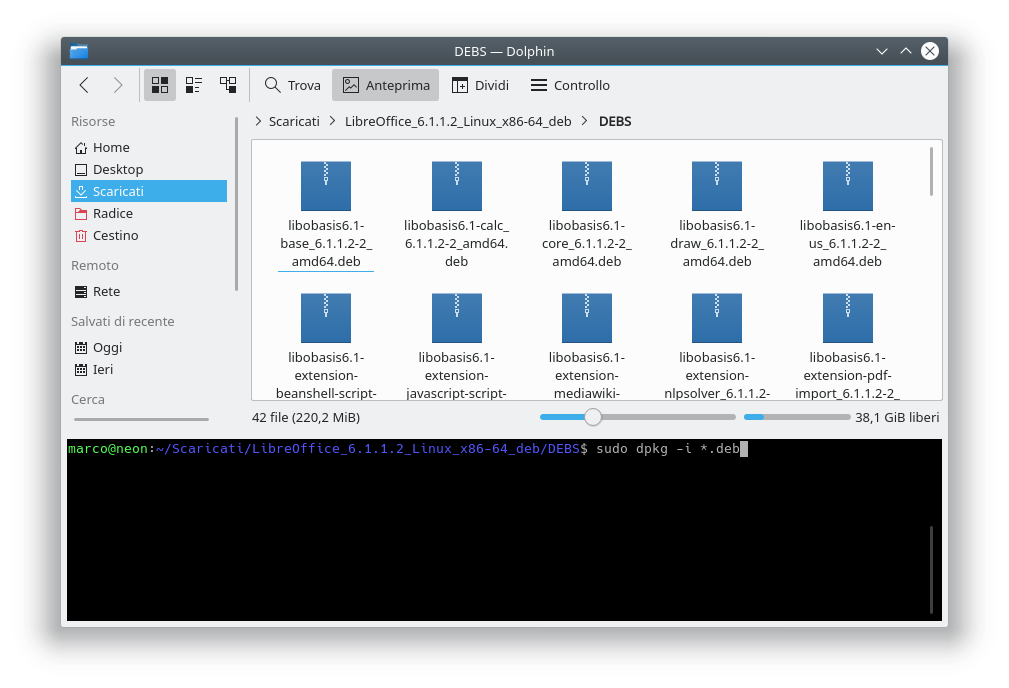This screenshot has height=688, width=1009.
Task: Click libobasis6.1-calc_6.1.1.2-2_amd64.deb file name
Action: [x=457, y=244]
